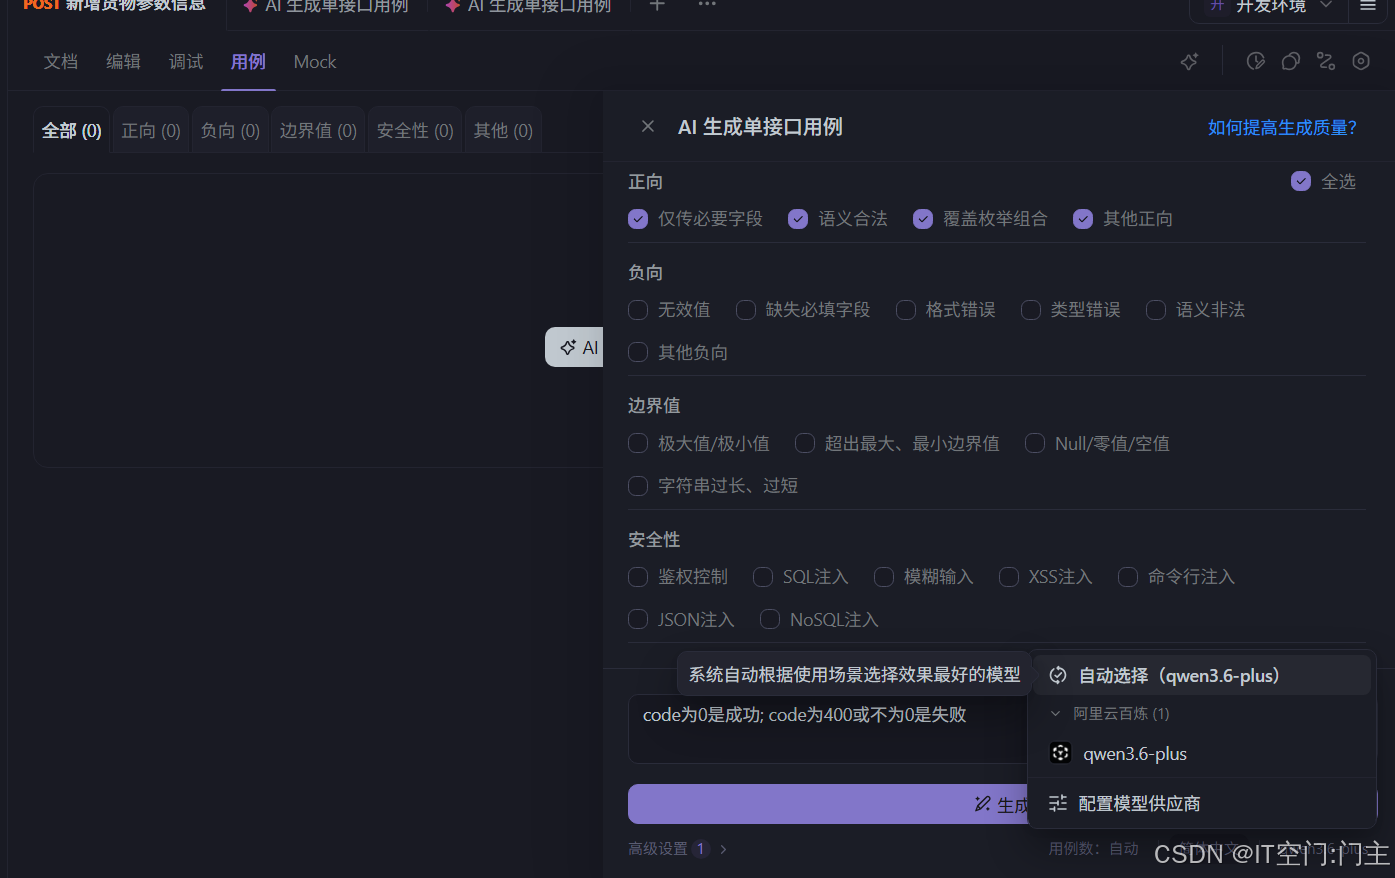Image resolution: width=1395 pixels, height=878 pixels.
Task: Uncheck 语义合法 checkbox
Action: pos(798,219)
